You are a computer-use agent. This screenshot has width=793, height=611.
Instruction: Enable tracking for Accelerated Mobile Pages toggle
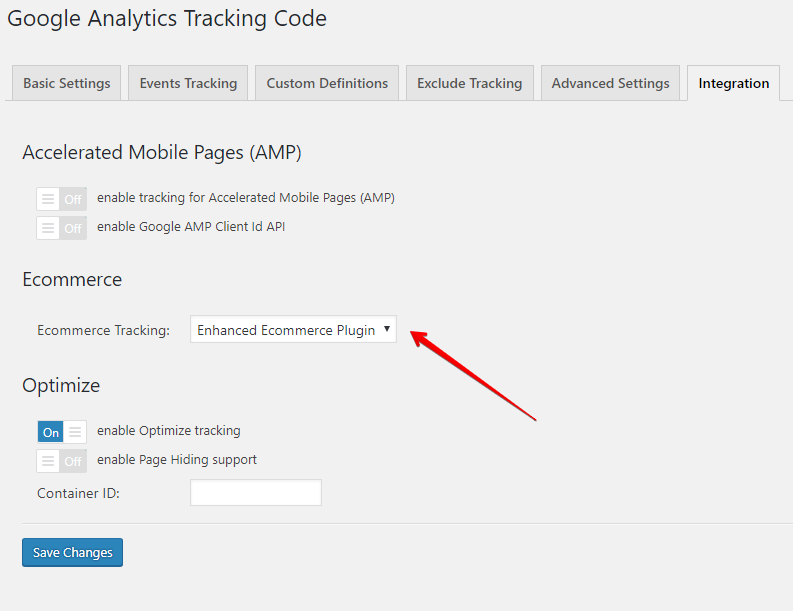(62, 199)
